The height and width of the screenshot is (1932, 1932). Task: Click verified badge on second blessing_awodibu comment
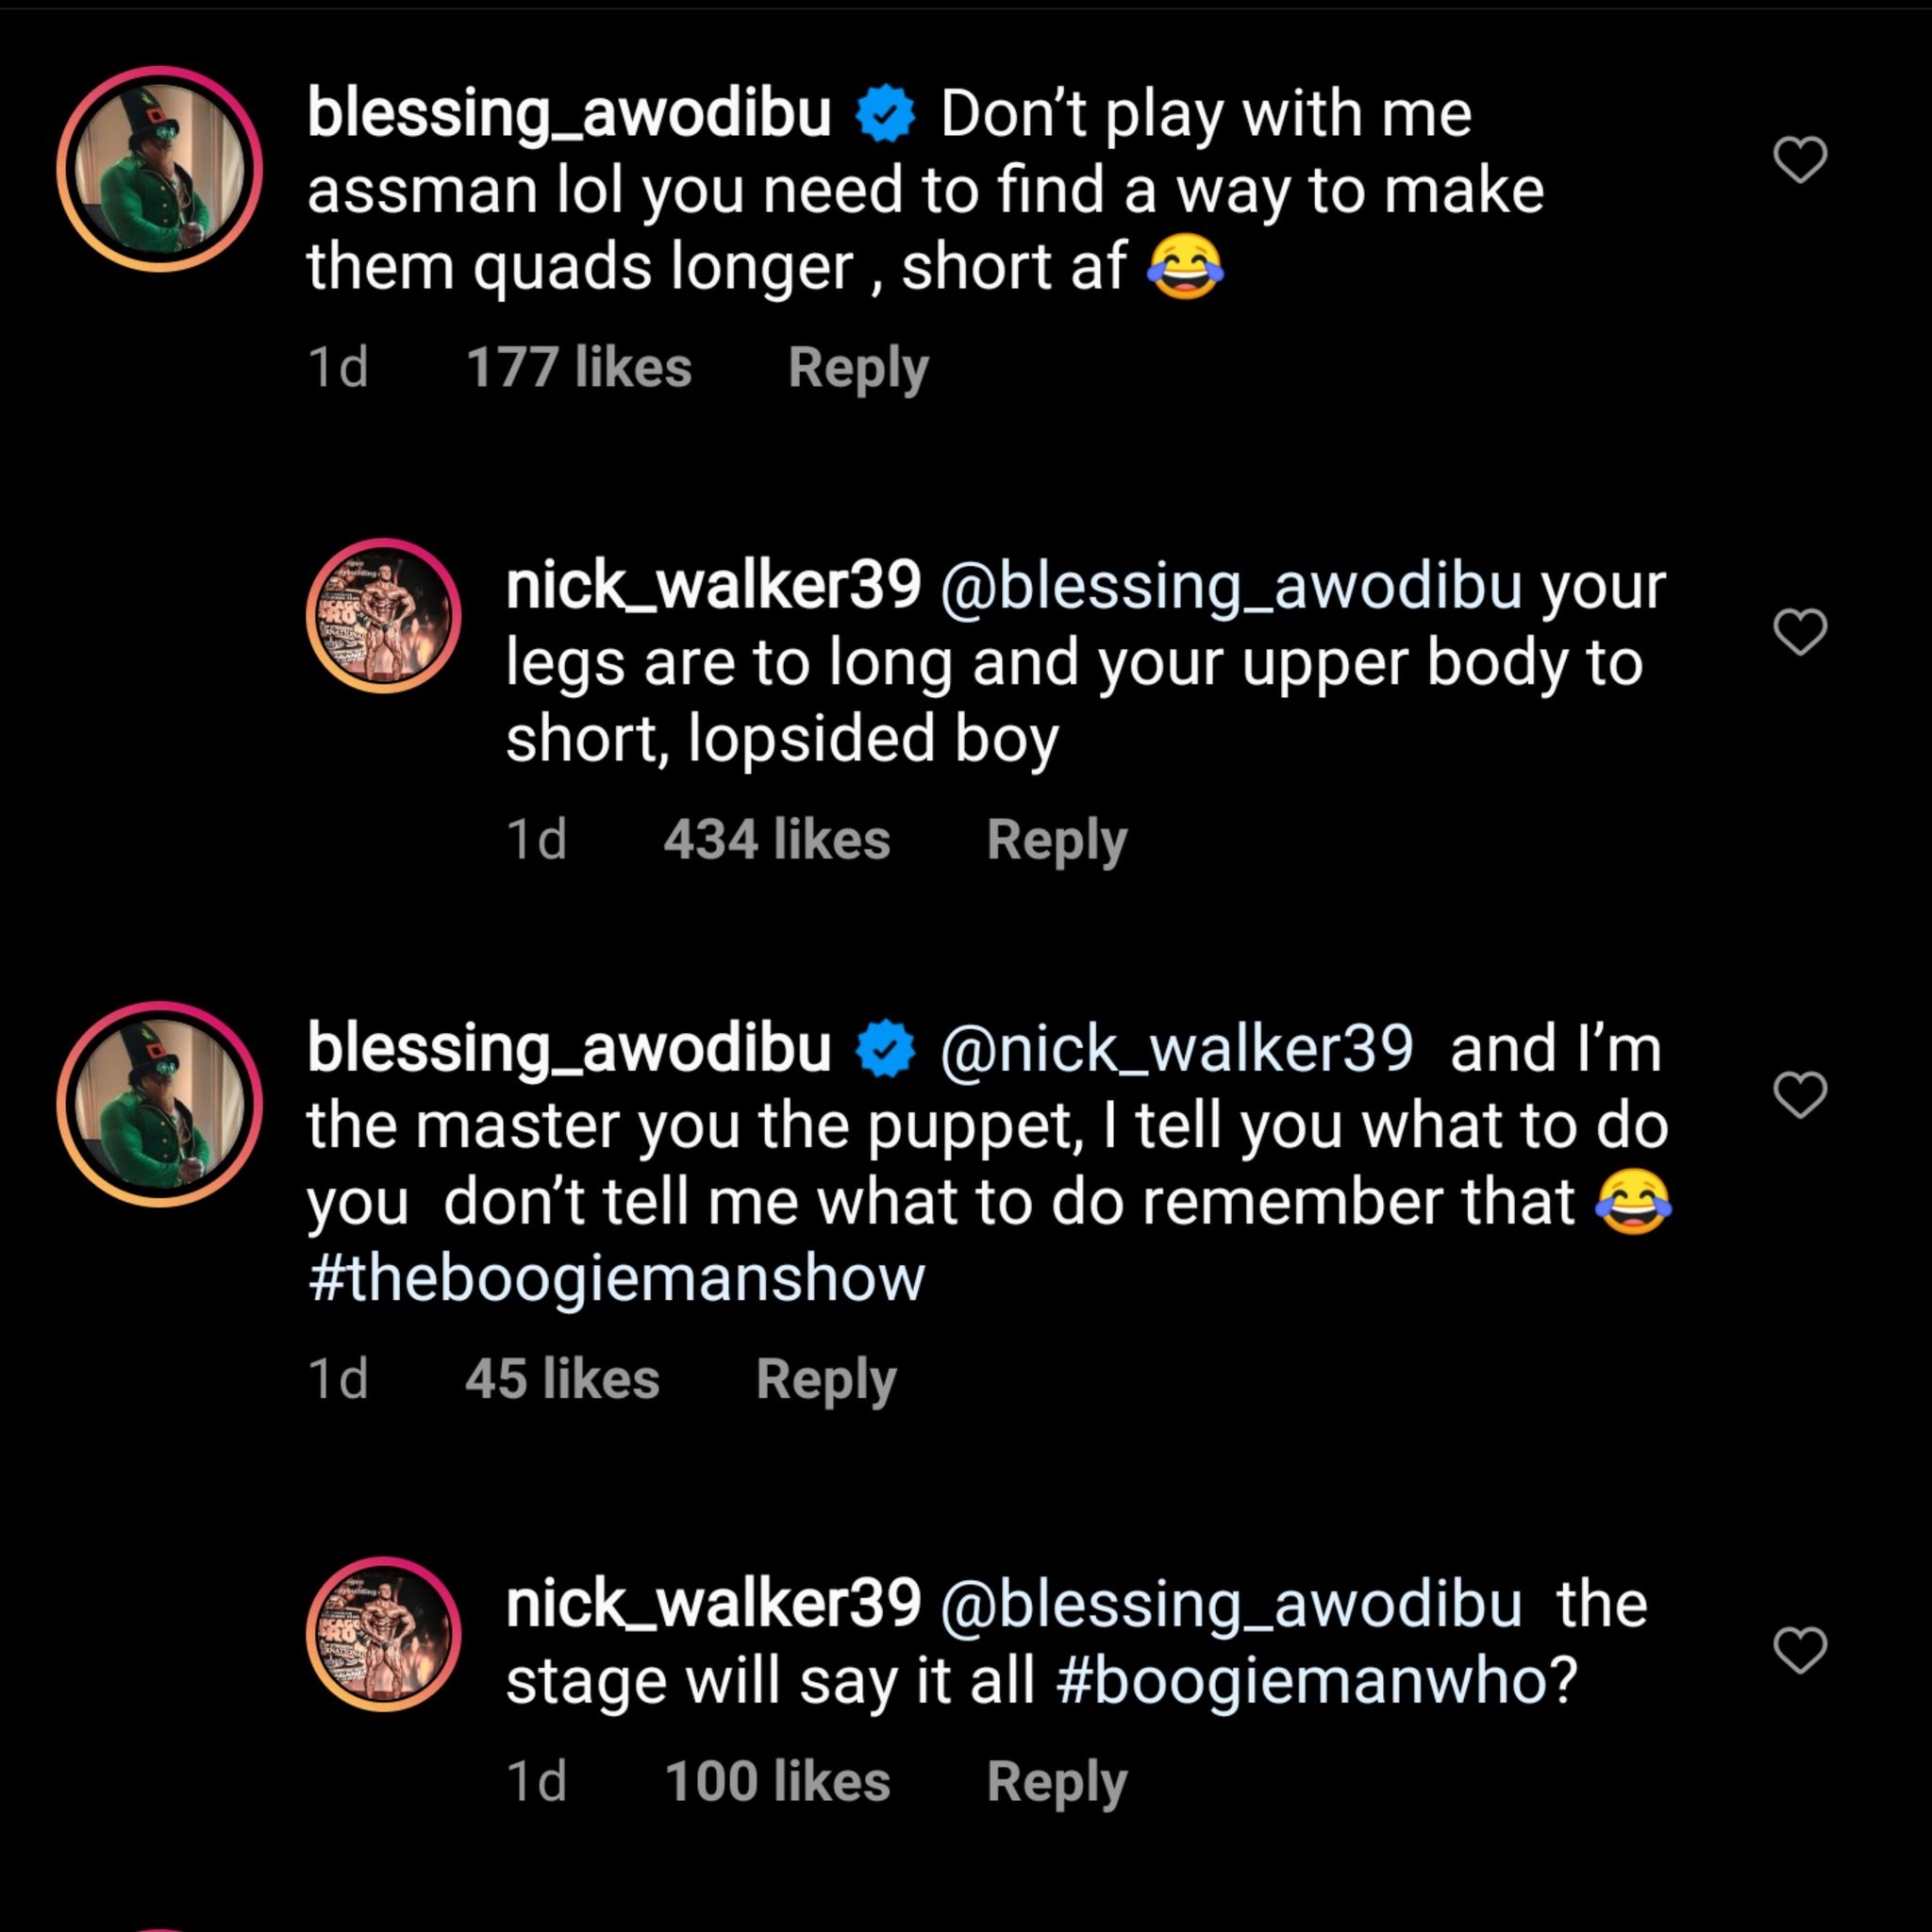tap(885, 1049)
